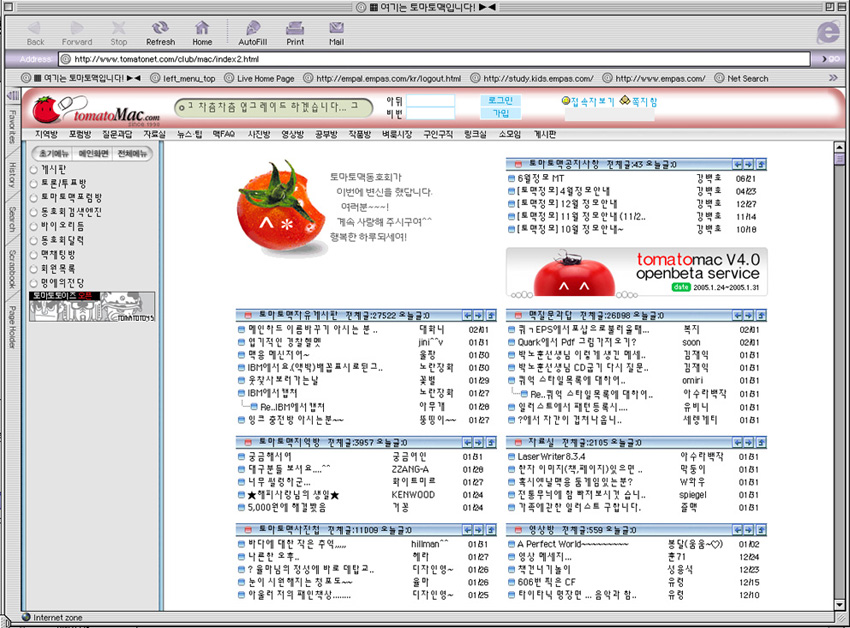This screenshot has height=628, width=850.
Task: Click the Home toolbar icon
Action: tap(202, 31)
